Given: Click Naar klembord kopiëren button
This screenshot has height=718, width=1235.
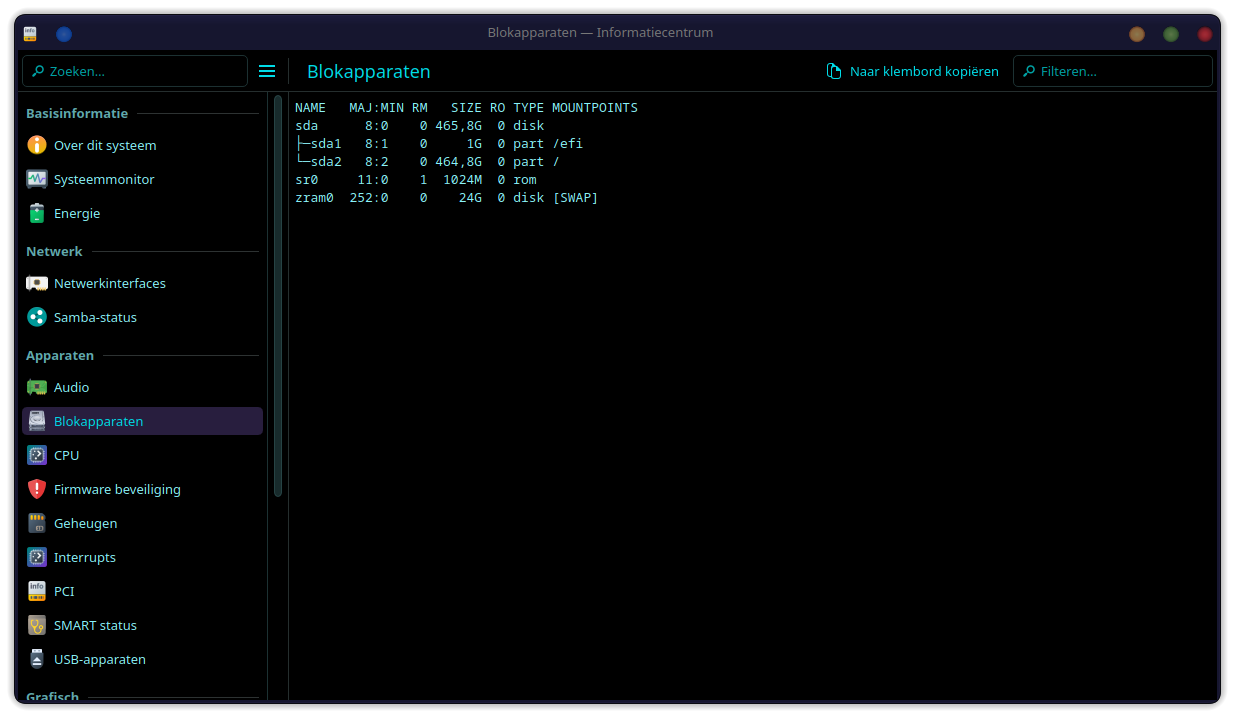Looking at the screenshot, I should [x=912, y=71].
